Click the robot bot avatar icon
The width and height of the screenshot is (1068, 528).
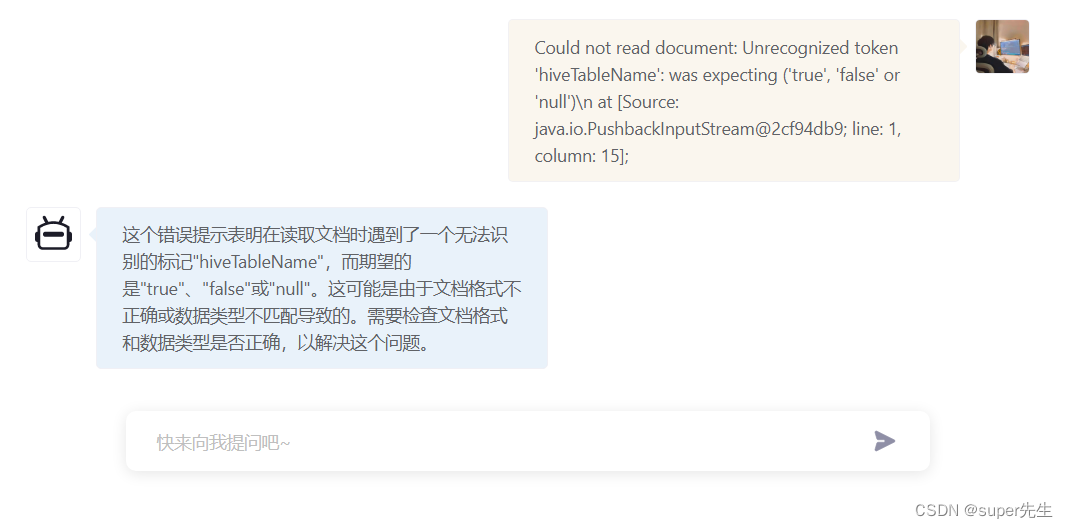(x=53, y=234)
